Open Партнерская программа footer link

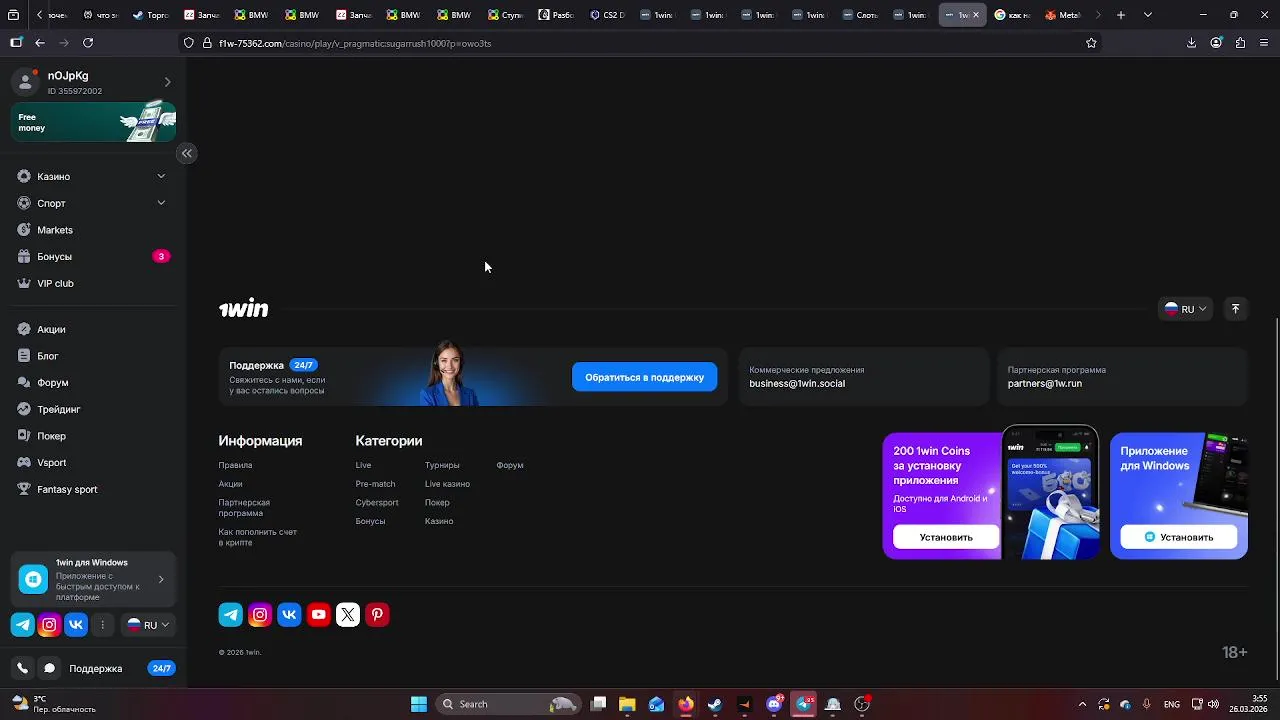click(x=244, y=508)
